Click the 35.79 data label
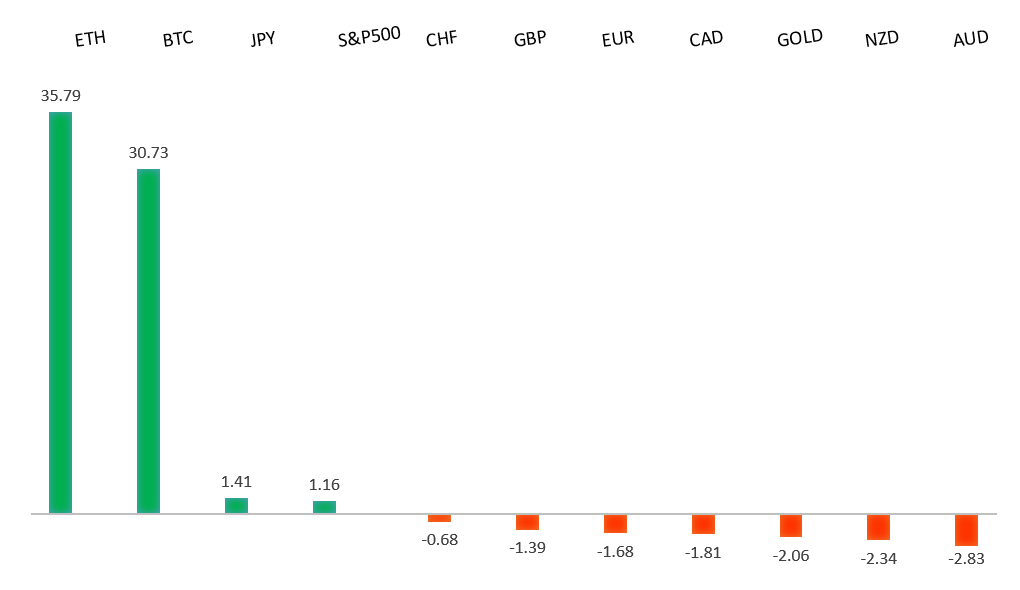This screenshot has width=1020, height=590. pyautogui.click(x=60, y=96)
